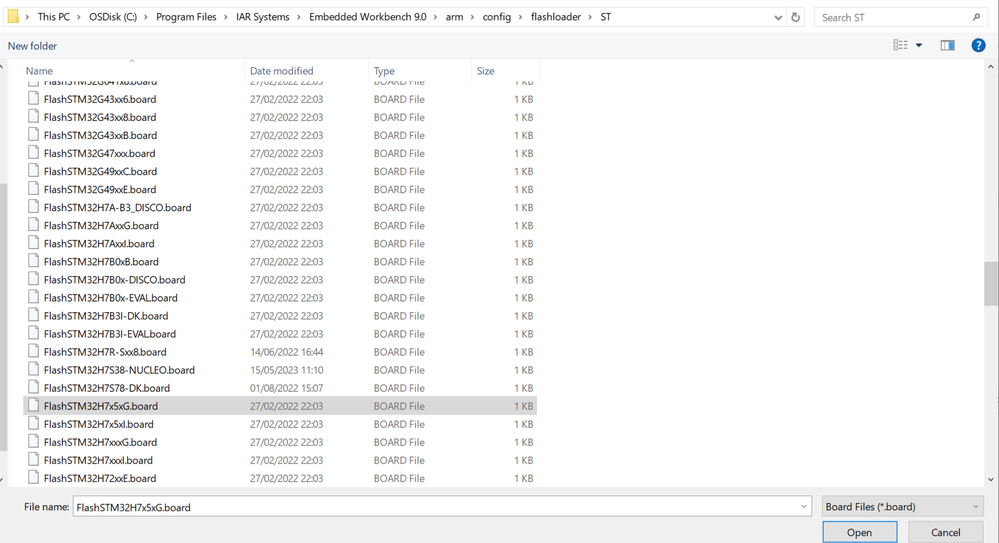
Task: Expand chevron after flashloader in breadcrumb
Action: (591, 17)
